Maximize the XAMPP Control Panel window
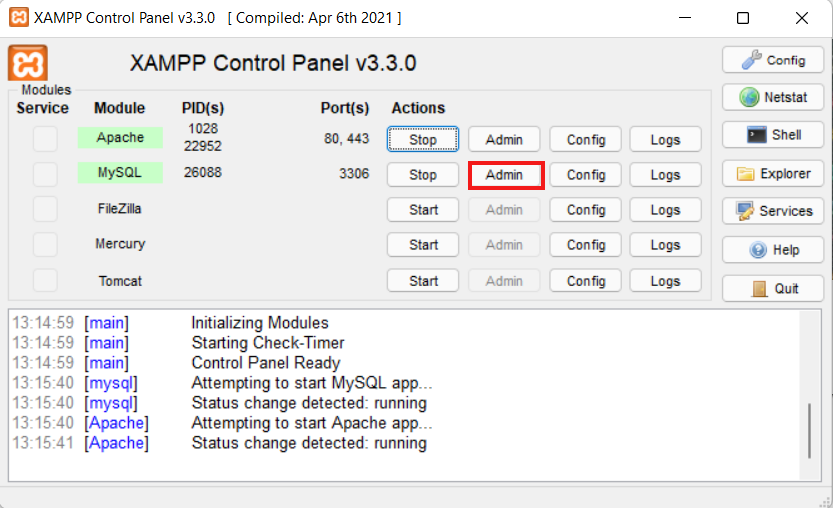The image size is (833, 508). pyautogui.click(x=743, y=18)
